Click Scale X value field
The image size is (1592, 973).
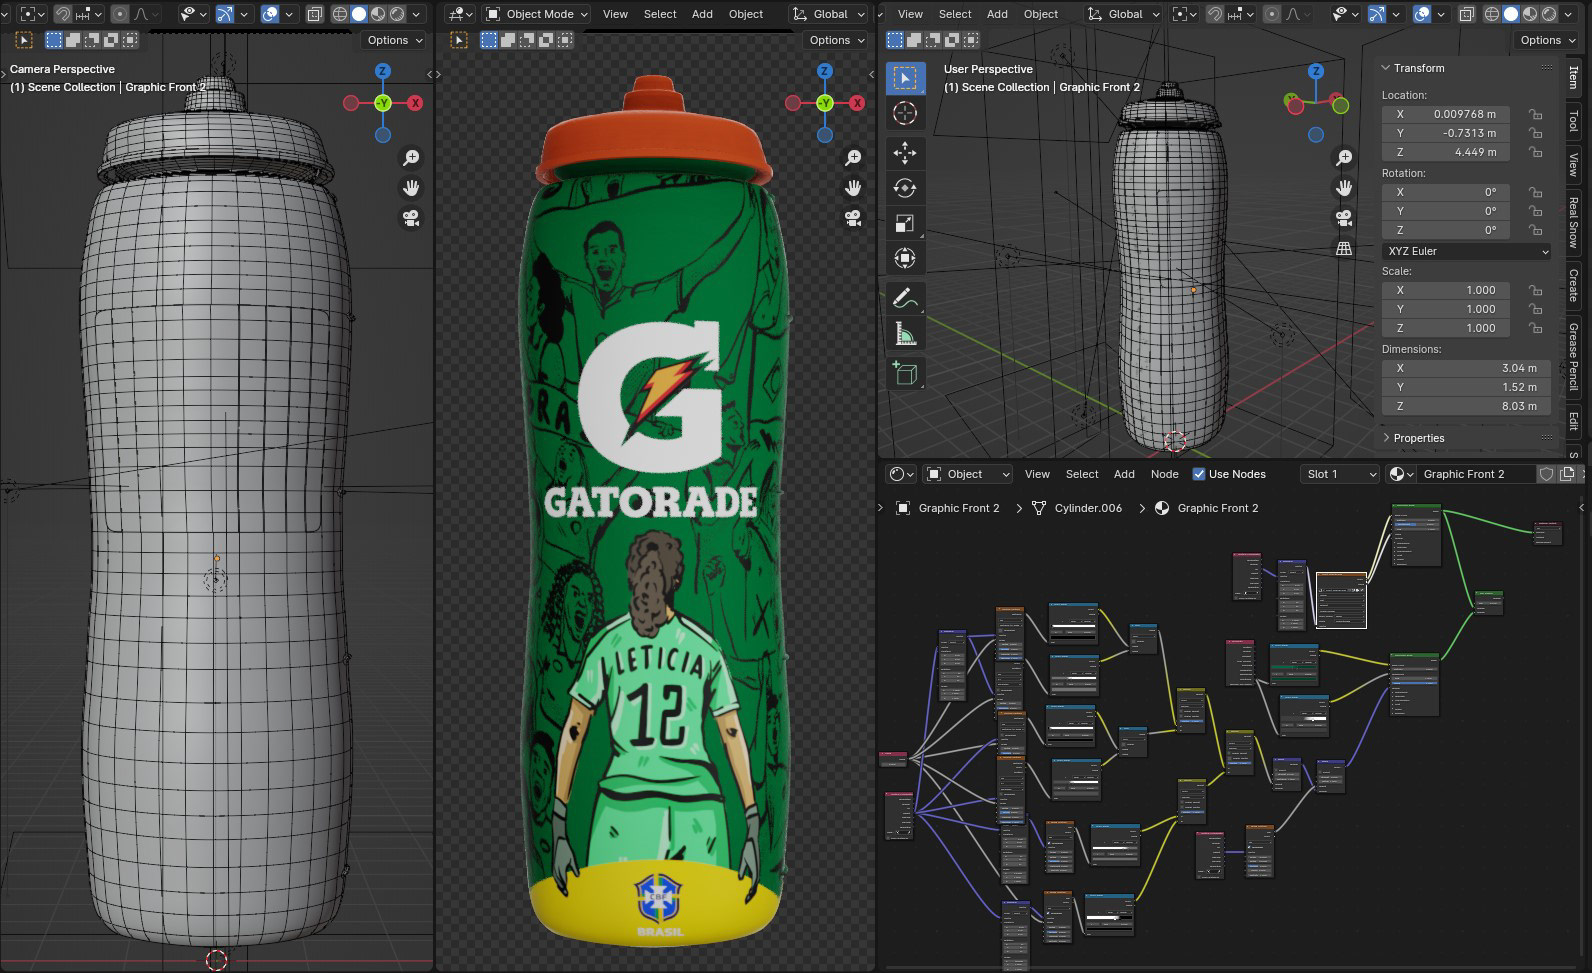tap(1448, 290)
